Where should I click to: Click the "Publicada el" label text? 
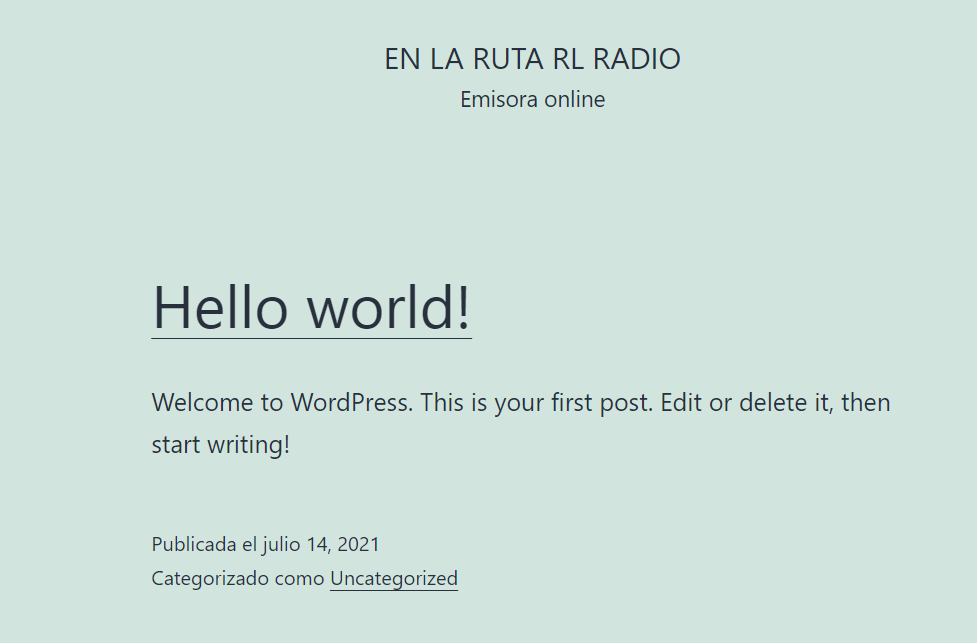tap(204, 545)
